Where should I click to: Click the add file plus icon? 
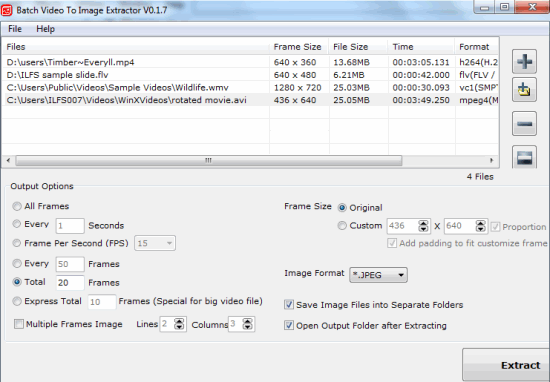click(524, 61)
